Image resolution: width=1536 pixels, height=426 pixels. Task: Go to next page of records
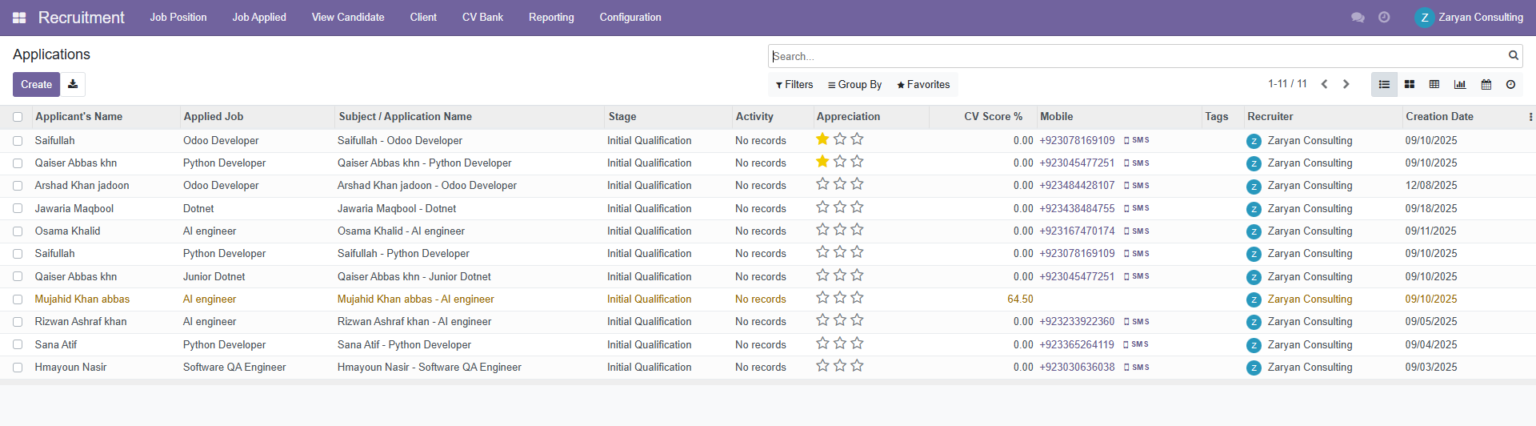(x=1346, y=85)
